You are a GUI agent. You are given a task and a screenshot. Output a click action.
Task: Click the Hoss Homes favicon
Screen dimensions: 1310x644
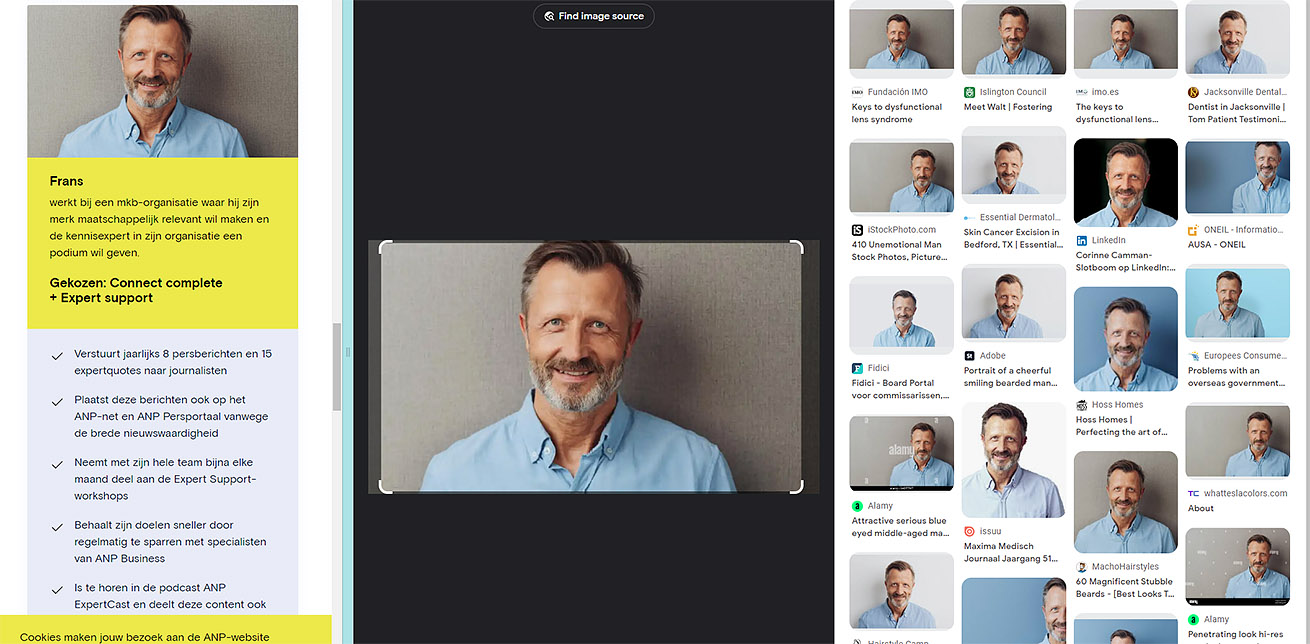click(x=1081, y=405)
